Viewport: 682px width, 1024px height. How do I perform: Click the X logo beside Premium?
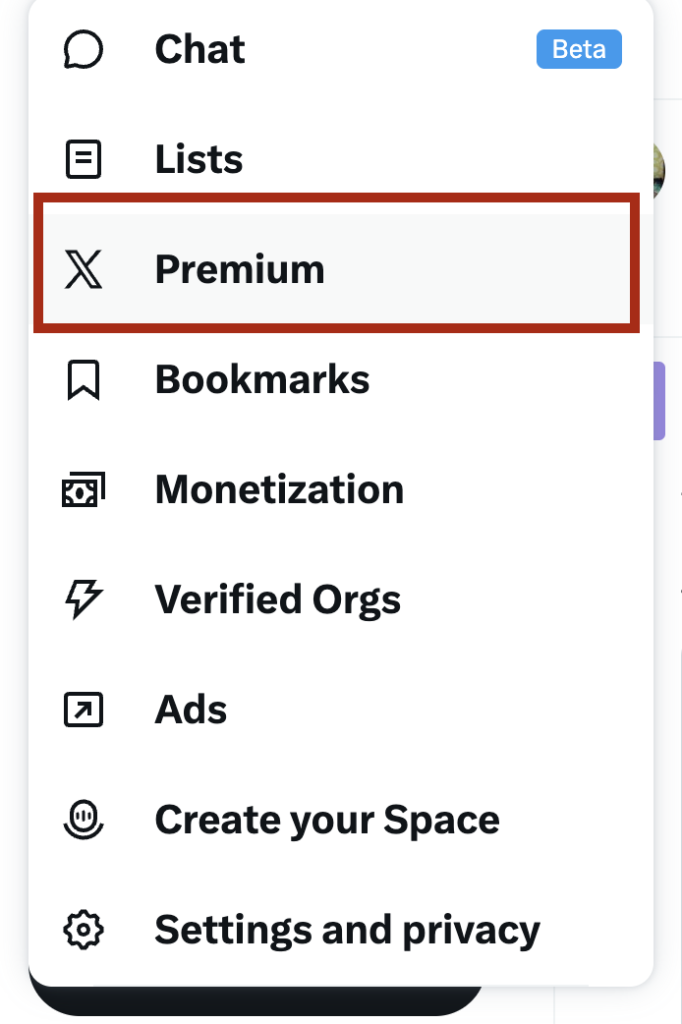(83, 270)
